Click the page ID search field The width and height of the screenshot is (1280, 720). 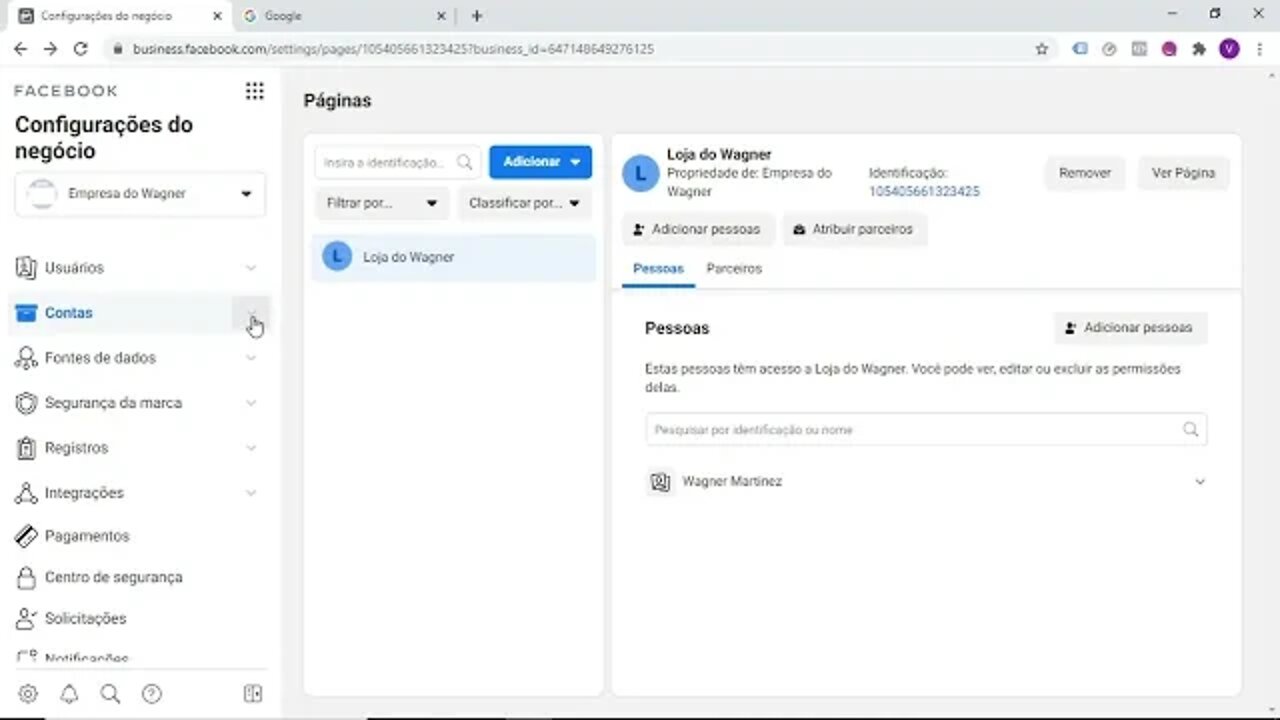[397, 162]
